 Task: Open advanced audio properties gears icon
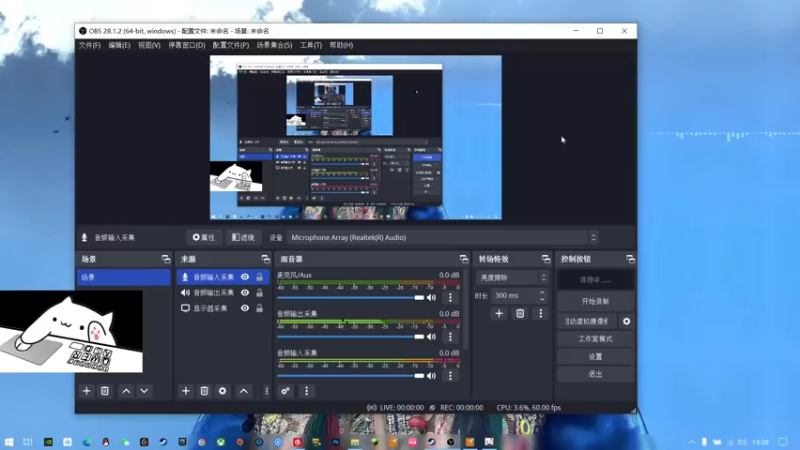[x=285, y=391]
